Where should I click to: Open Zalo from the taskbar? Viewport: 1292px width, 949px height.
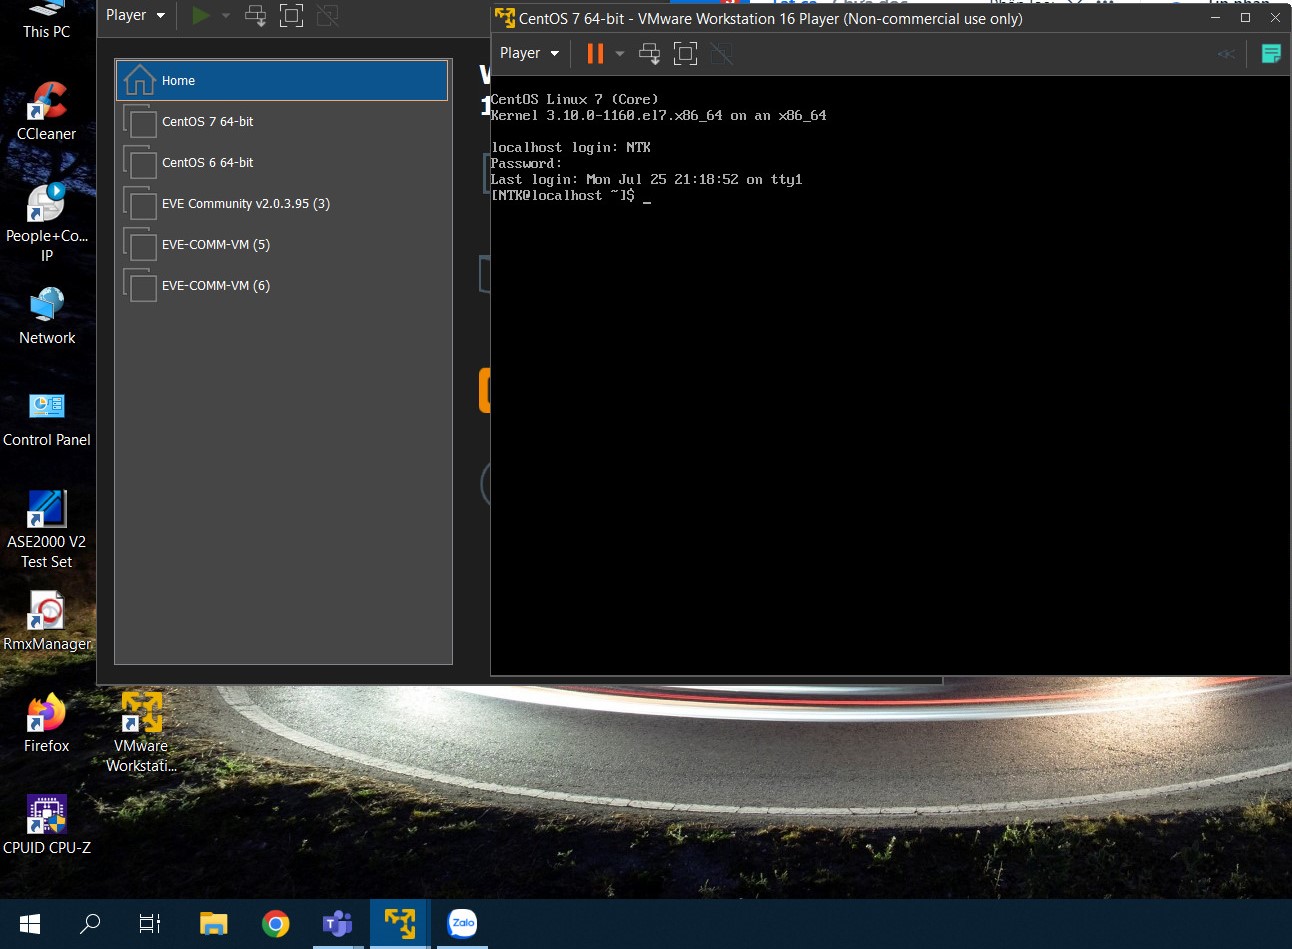tap(462, 923)
